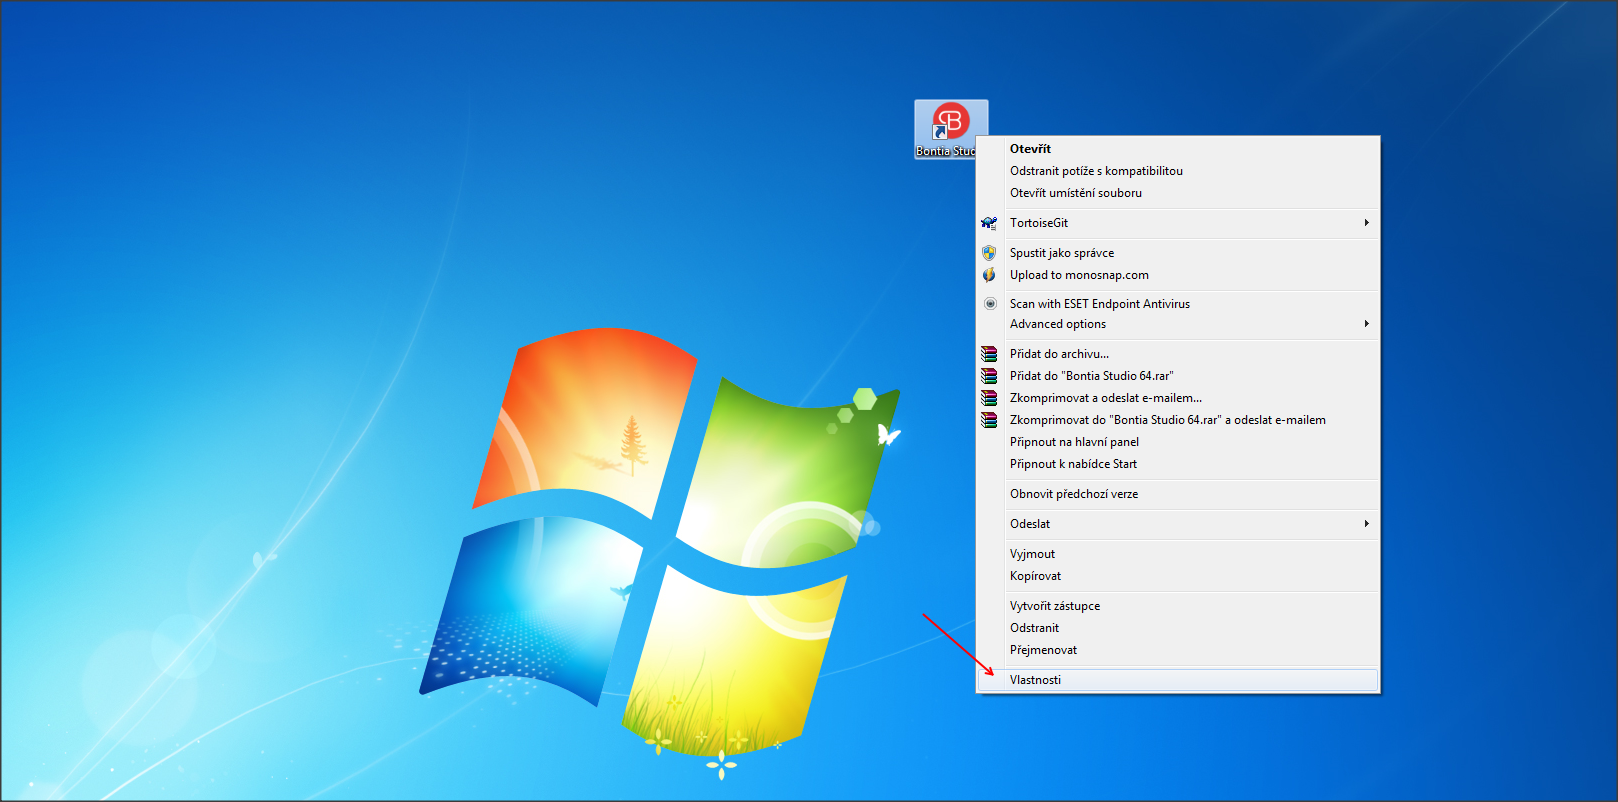Select Přidat do "Bontia Studio 64.rar"
This screenshot has width=1618, height=802.
click(1178, 376)
